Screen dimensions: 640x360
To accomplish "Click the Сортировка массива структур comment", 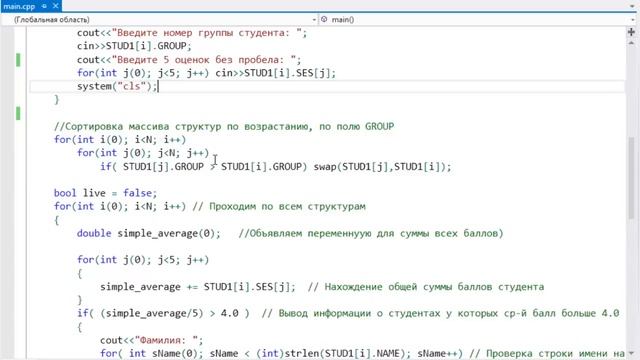I will pyautogui.click(x=224, y=127).
